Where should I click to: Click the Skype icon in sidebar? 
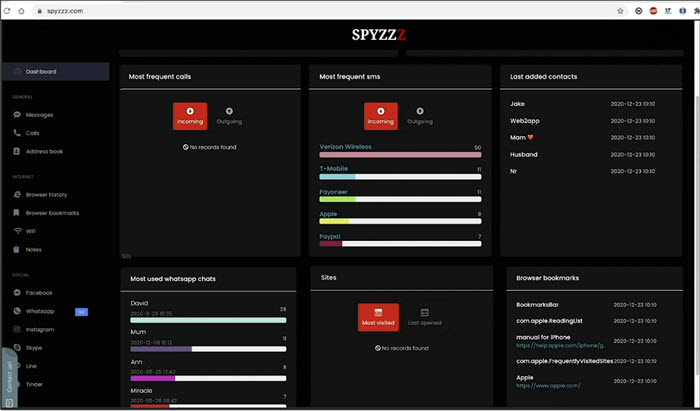pyautogui.click(x=17, y=348)
